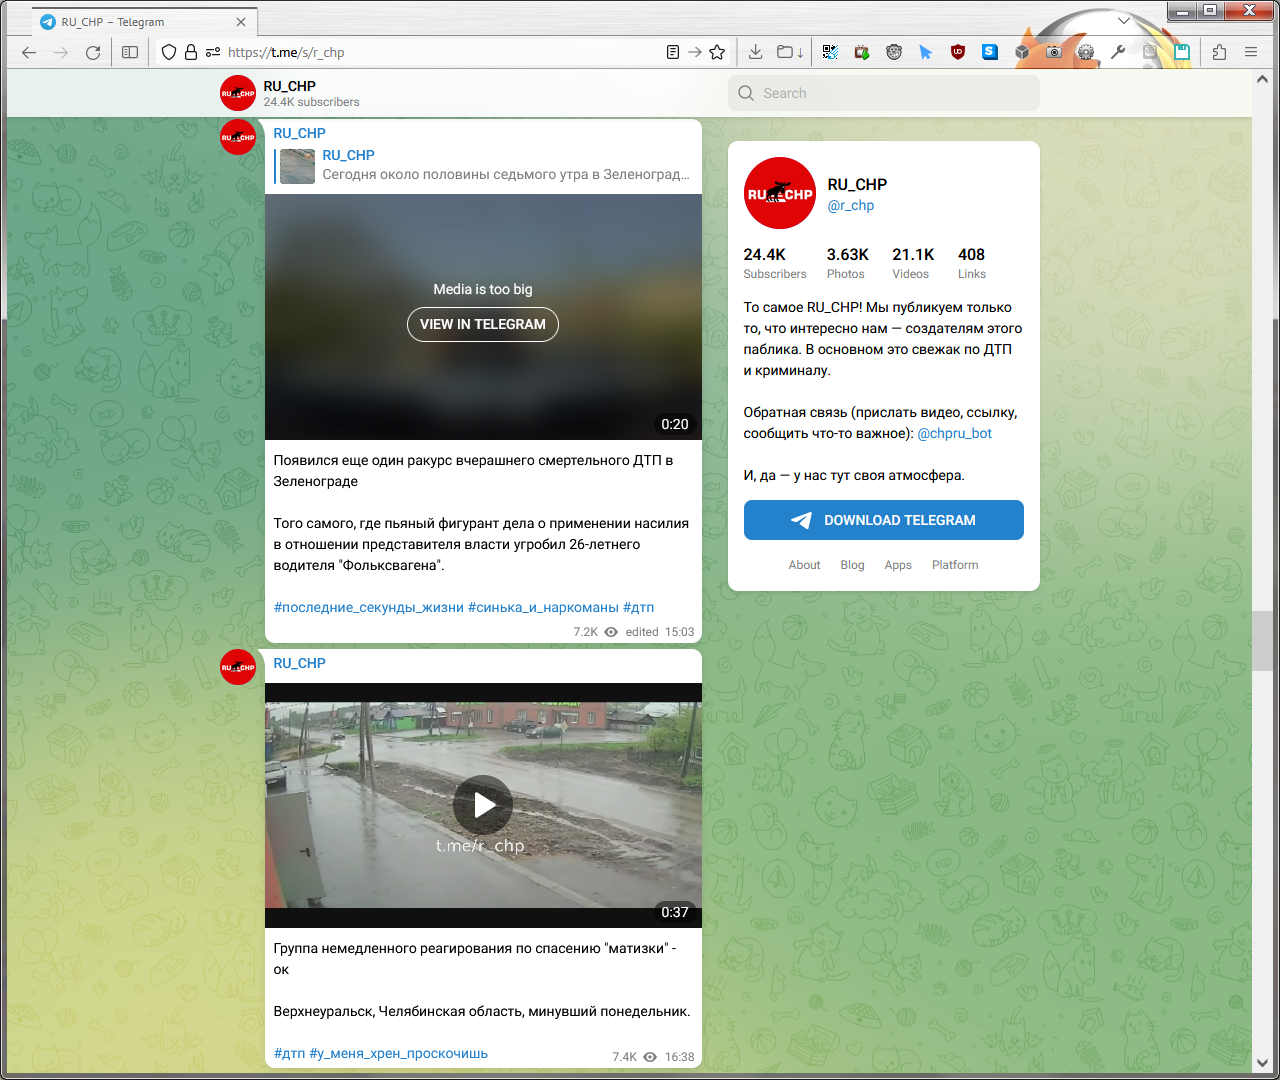Open hashtag #синька_и_наркоманы
The image size is (1280, 1080).
pyautogui.click(x=543, y=607)
